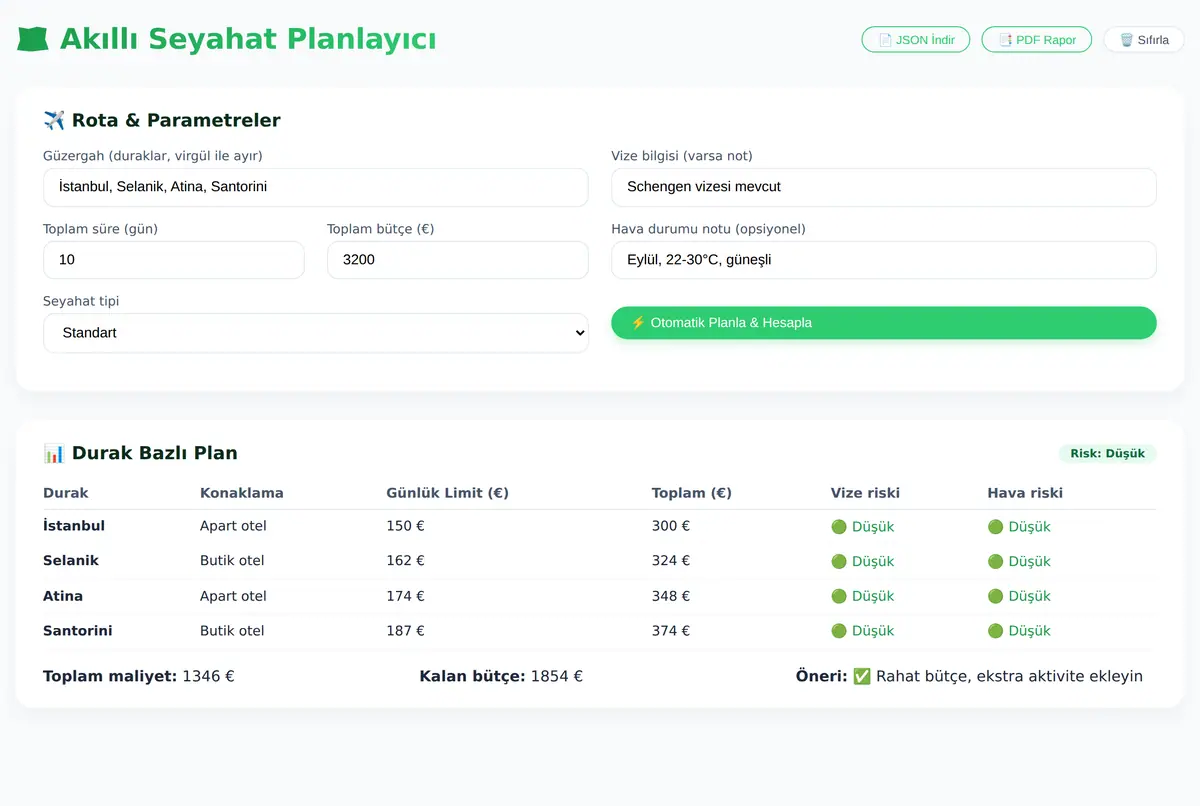This screenshot has height=806, width=1200.
Task: Click the Toplam bütçe (€) input
Action: (458, 260)
